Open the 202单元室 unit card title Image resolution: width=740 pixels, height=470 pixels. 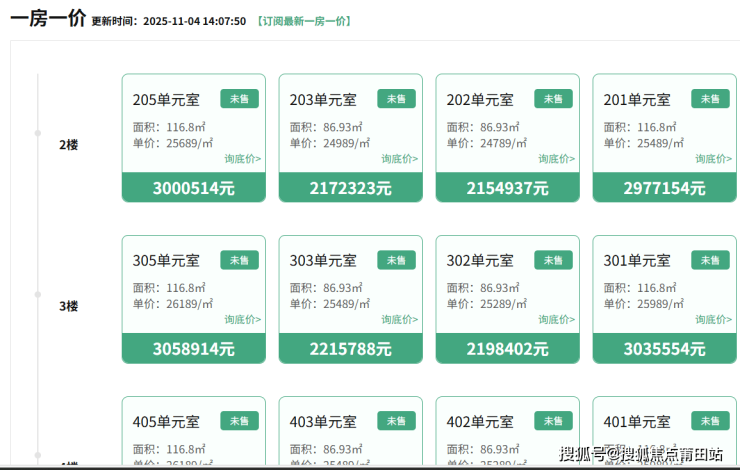tap(480, 100)
